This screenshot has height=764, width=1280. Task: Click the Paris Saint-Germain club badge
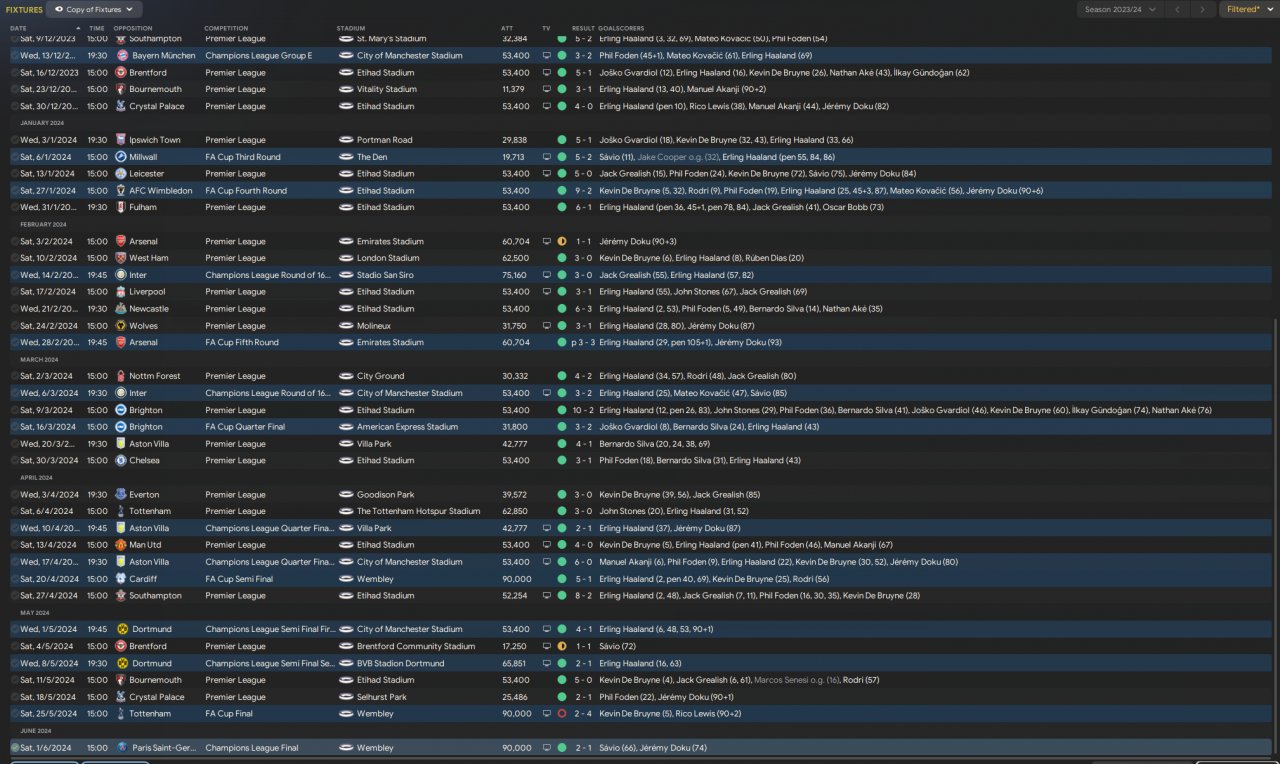point(121,748)
